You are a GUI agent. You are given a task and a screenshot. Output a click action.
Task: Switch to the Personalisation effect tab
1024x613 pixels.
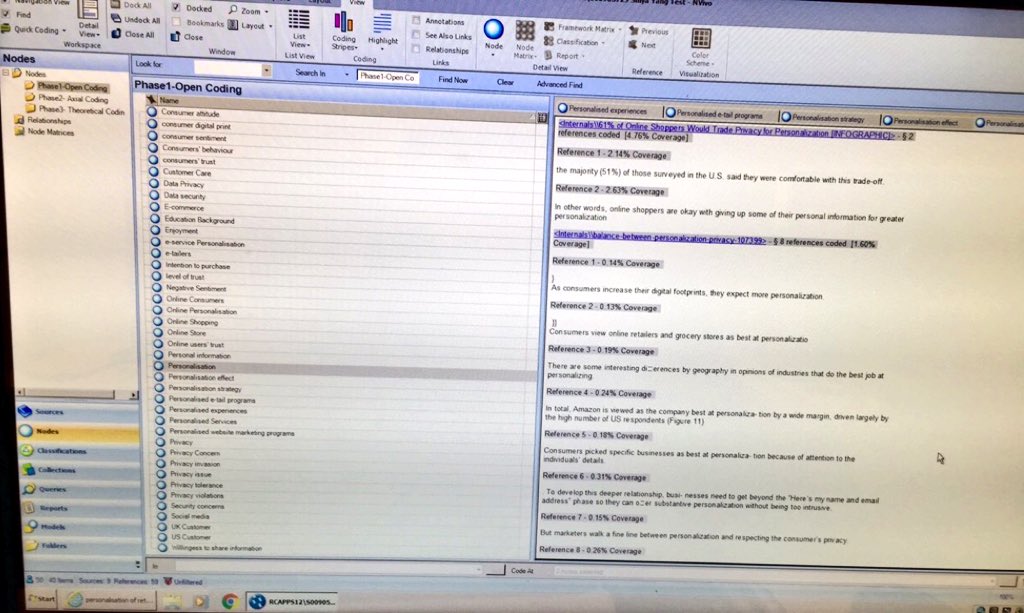tap(920, 121)
